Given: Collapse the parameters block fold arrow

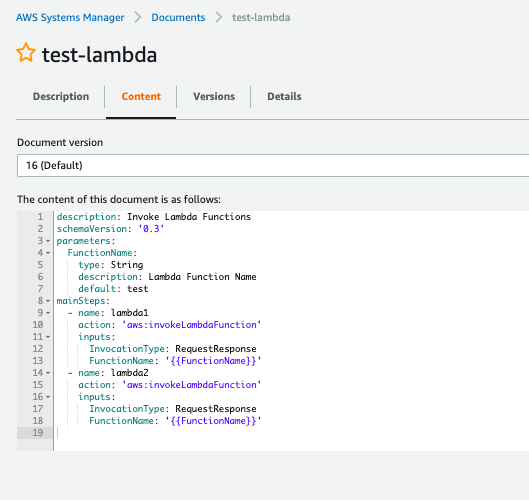Looking at the screenshot, I should (48, 241).
